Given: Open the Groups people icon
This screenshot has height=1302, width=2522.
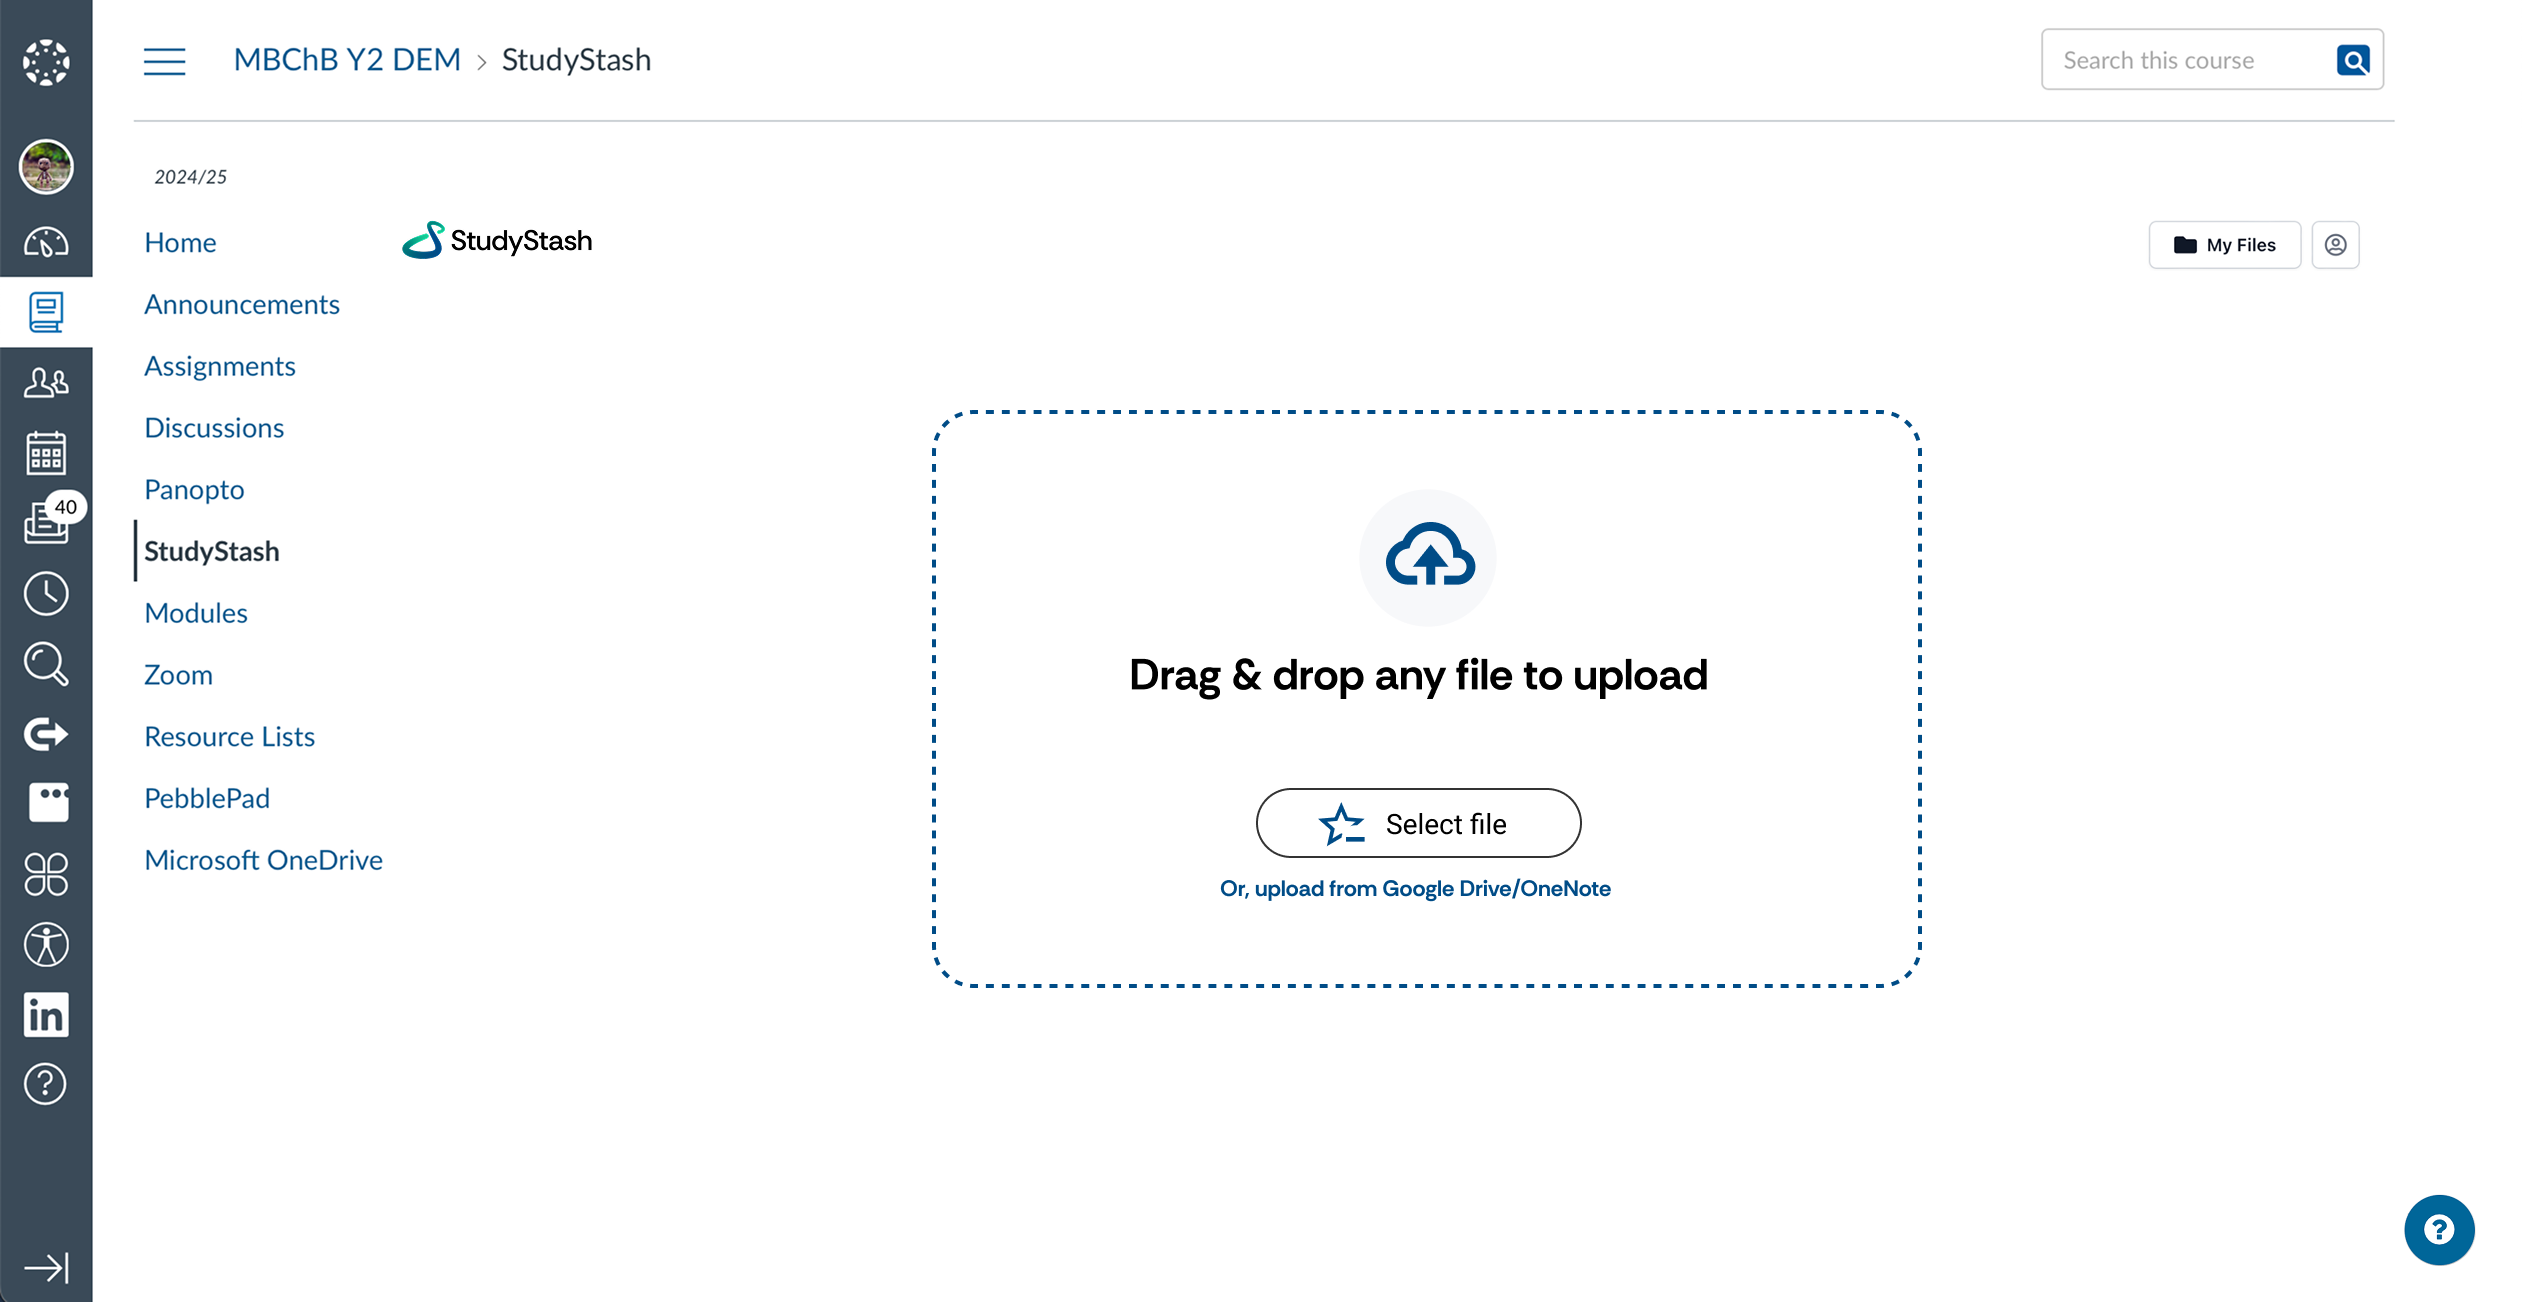Looking at the screenshot, I should (x=46, y=382).
